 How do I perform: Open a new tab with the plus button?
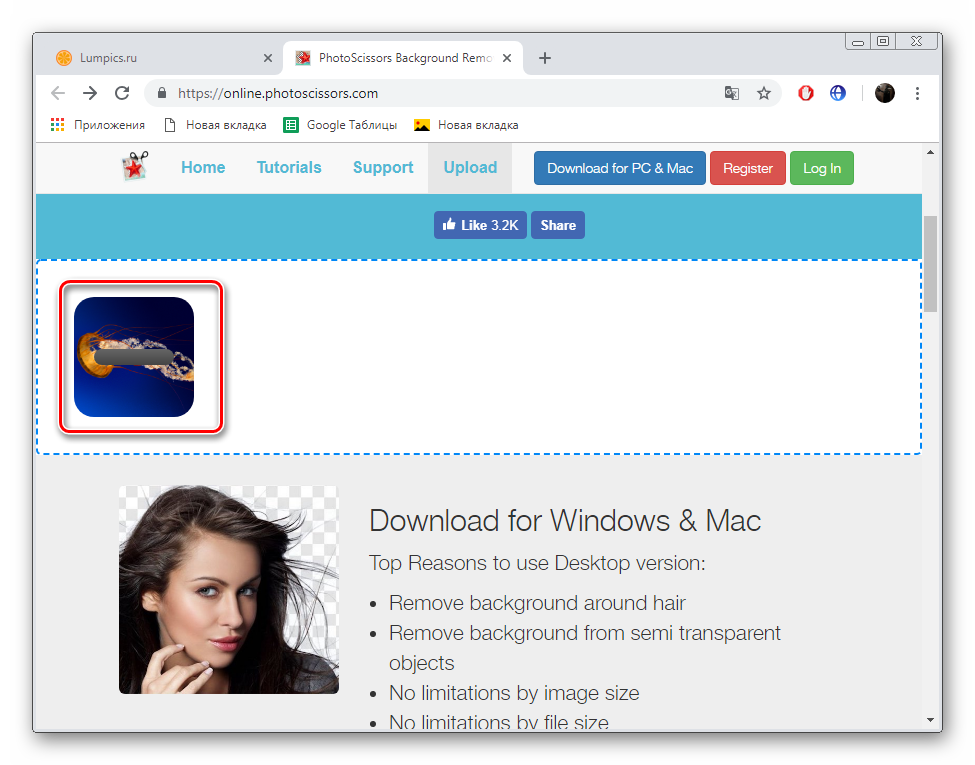point(545,58)
